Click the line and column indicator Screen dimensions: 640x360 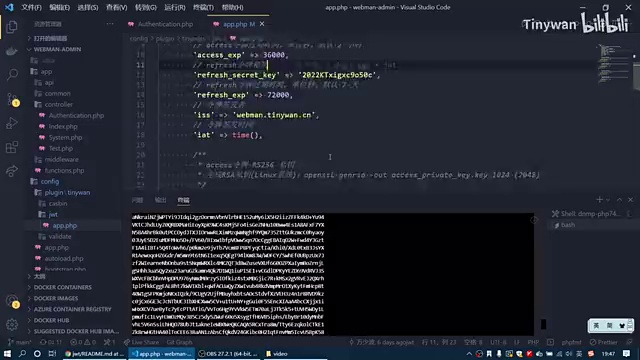pos(439,342)
